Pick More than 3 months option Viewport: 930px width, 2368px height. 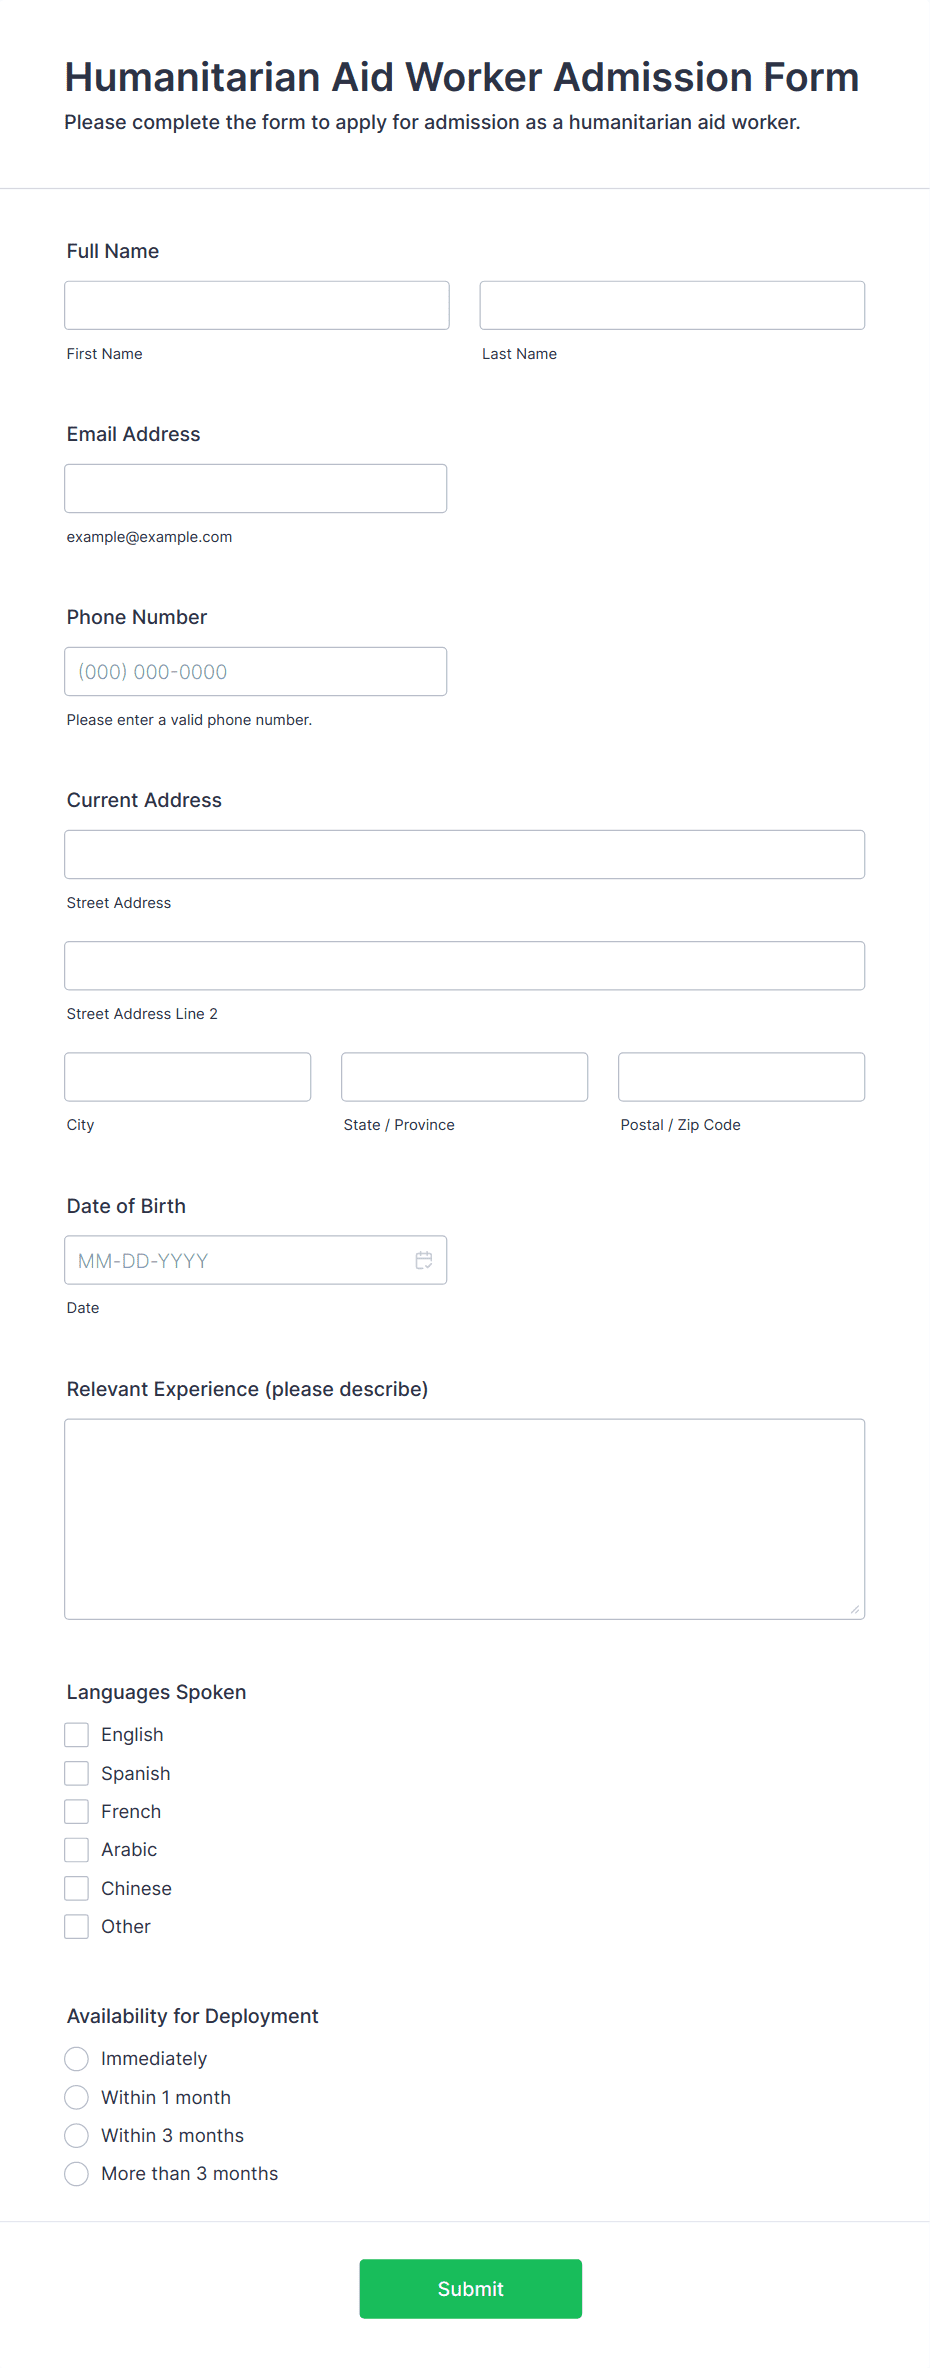77,2173
